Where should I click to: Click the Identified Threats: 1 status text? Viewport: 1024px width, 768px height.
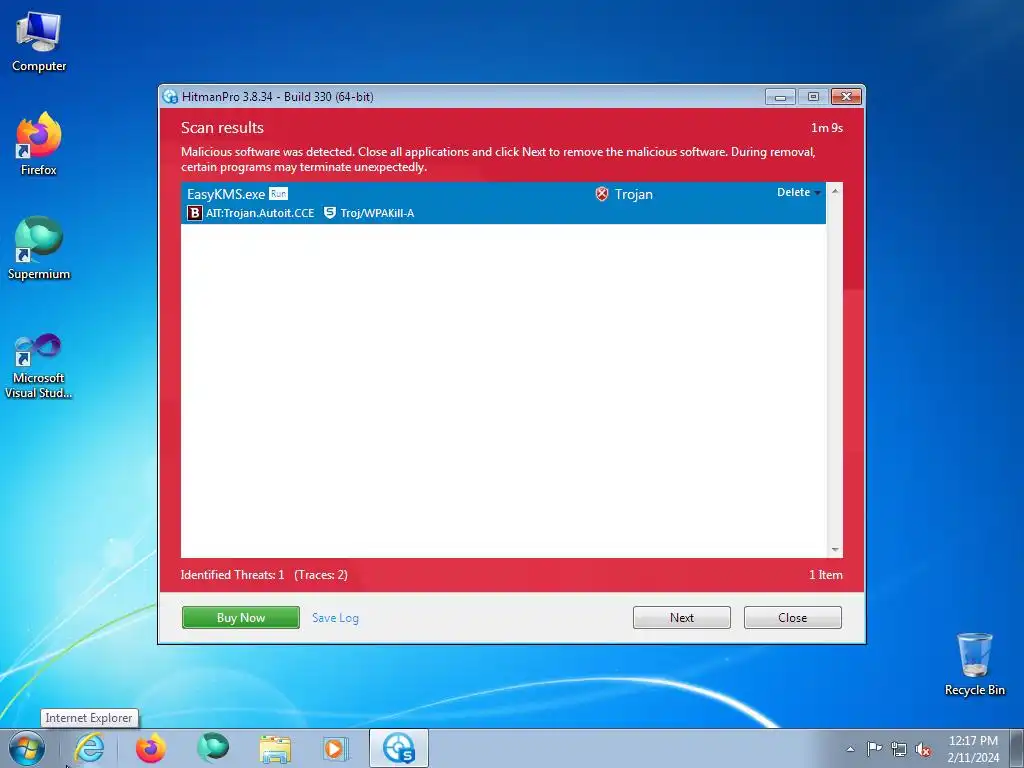coord(232,575)
